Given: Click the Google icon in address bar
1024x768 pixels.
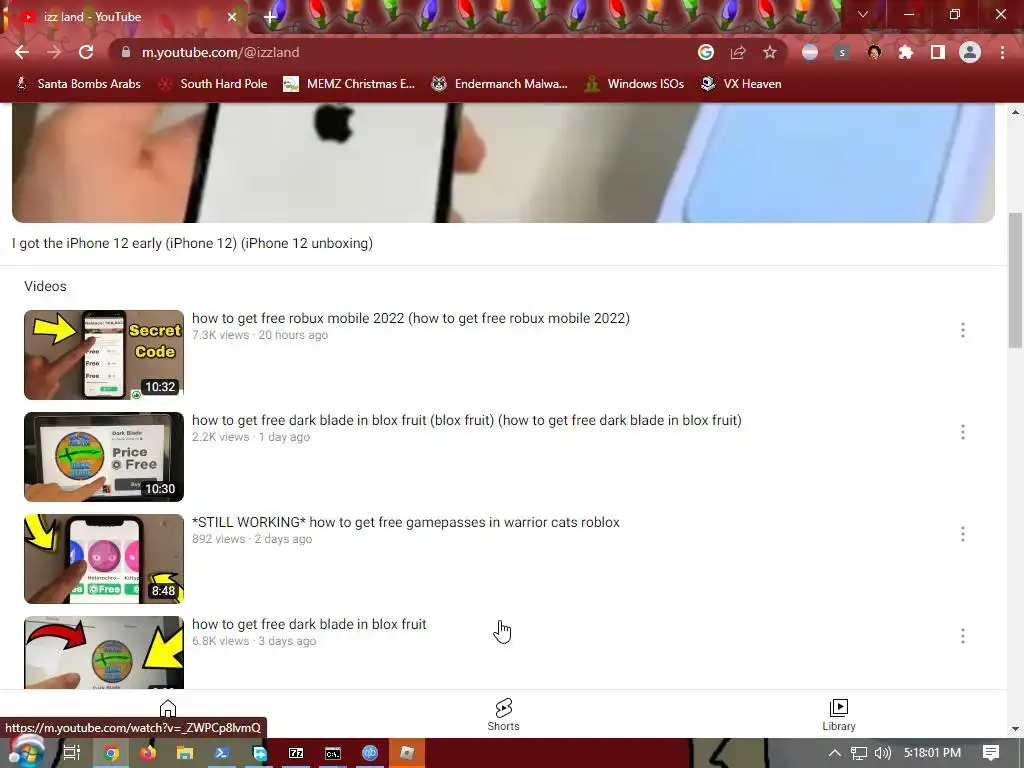Looking at the screenshot, I should pos(706,52).
